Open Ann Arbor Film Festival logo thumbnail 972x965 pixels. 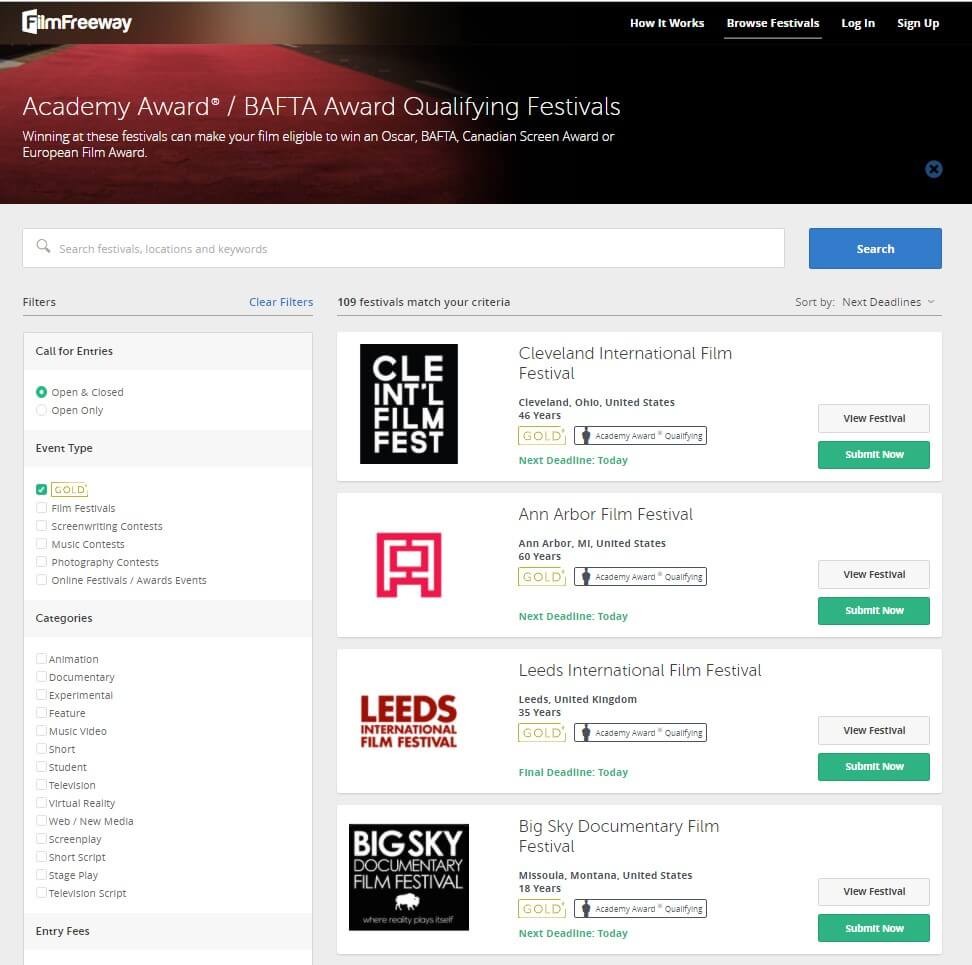click(x=409, y=565)
